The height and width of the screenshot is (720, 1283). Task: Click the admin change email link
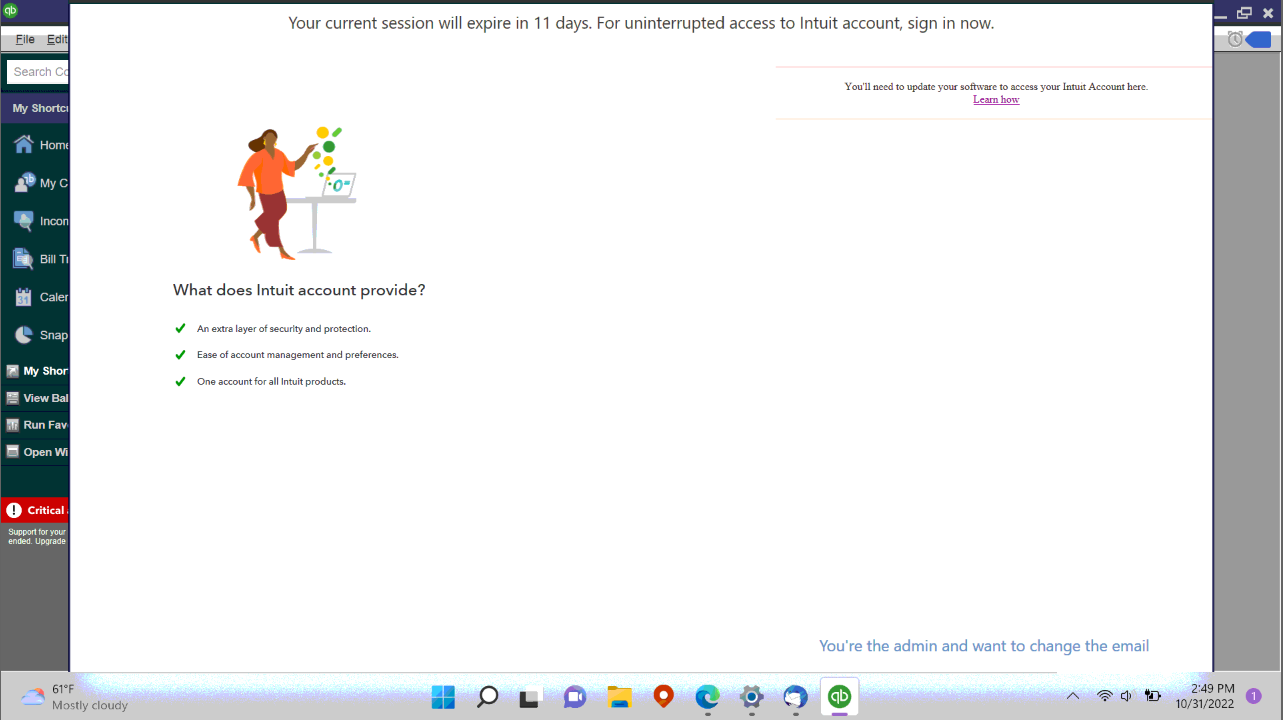[983, 645]
